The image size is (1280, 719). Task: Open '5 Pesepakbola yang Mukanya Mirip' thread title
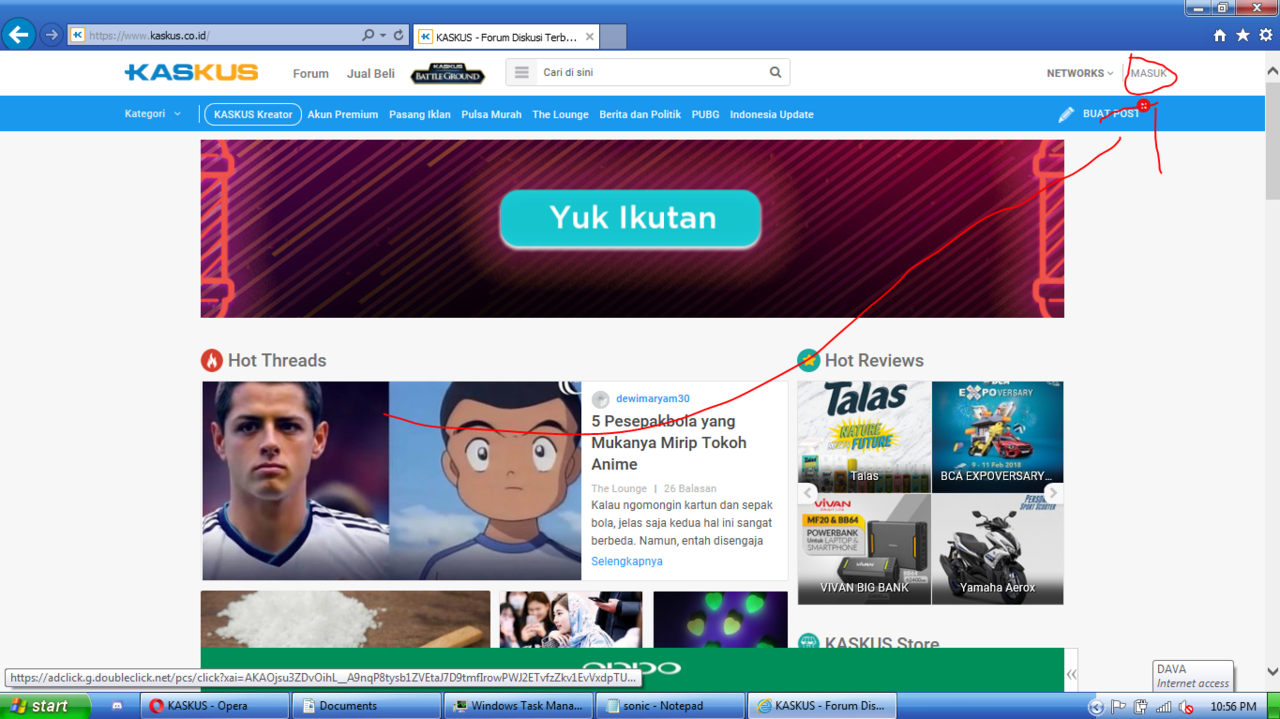(669, 442)
